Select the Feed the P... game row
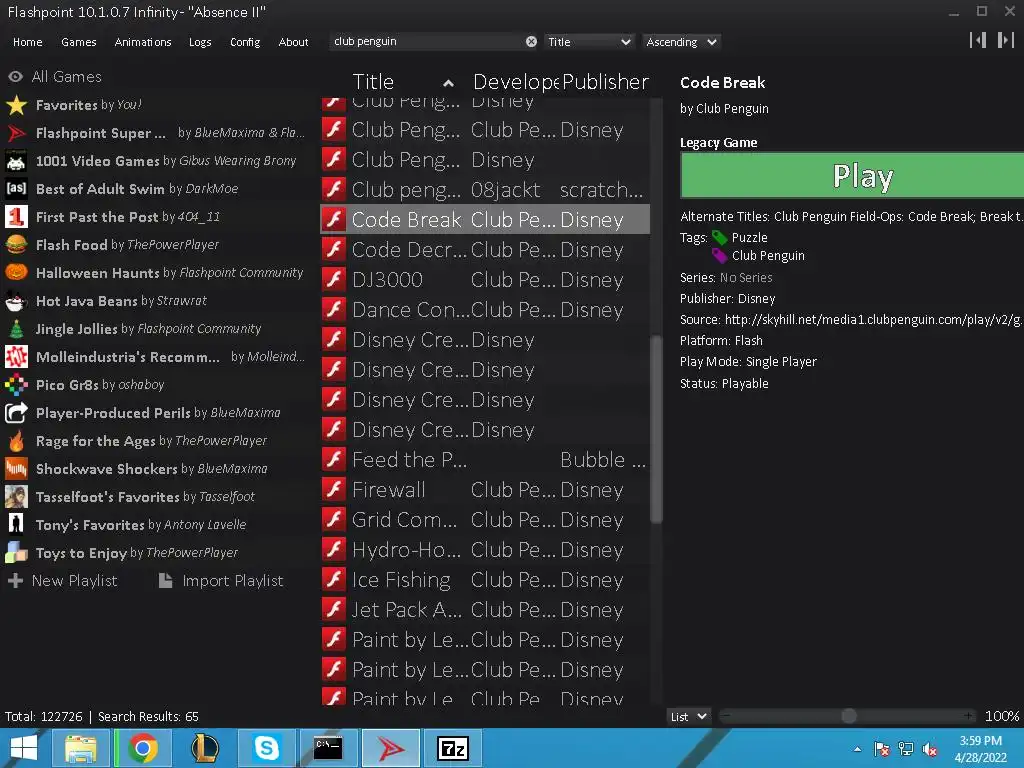 point(485,460)
